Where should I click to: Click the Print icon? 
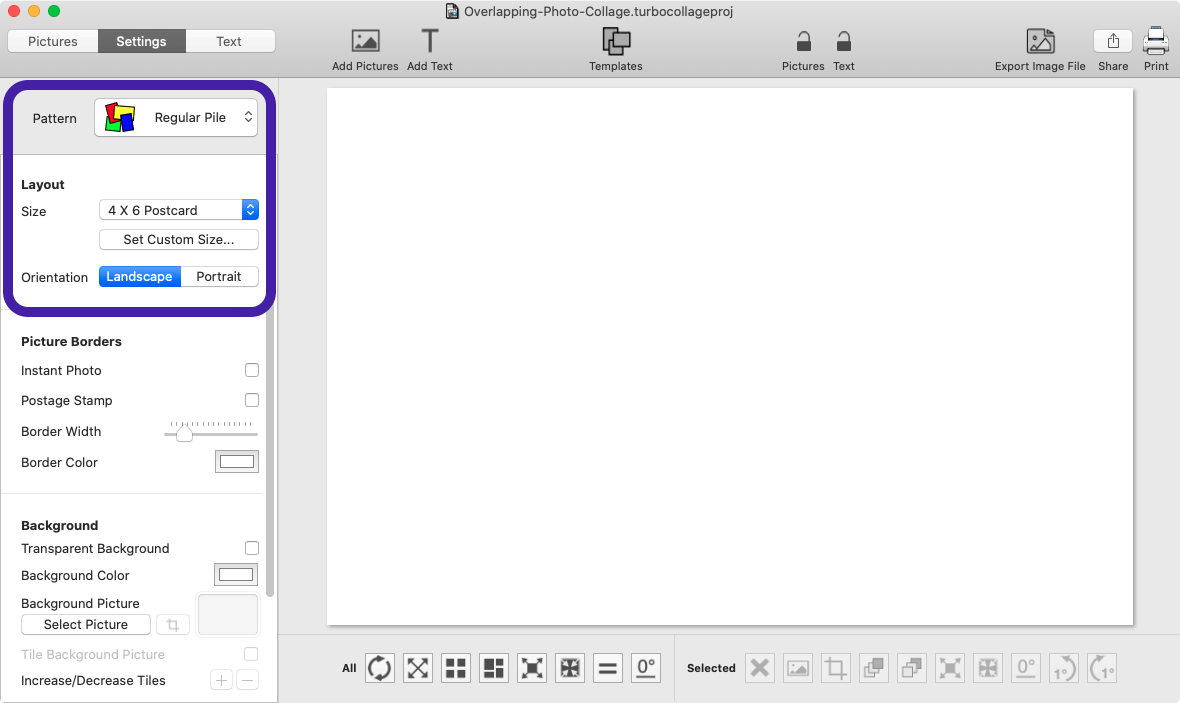[x=1156, y=41]
